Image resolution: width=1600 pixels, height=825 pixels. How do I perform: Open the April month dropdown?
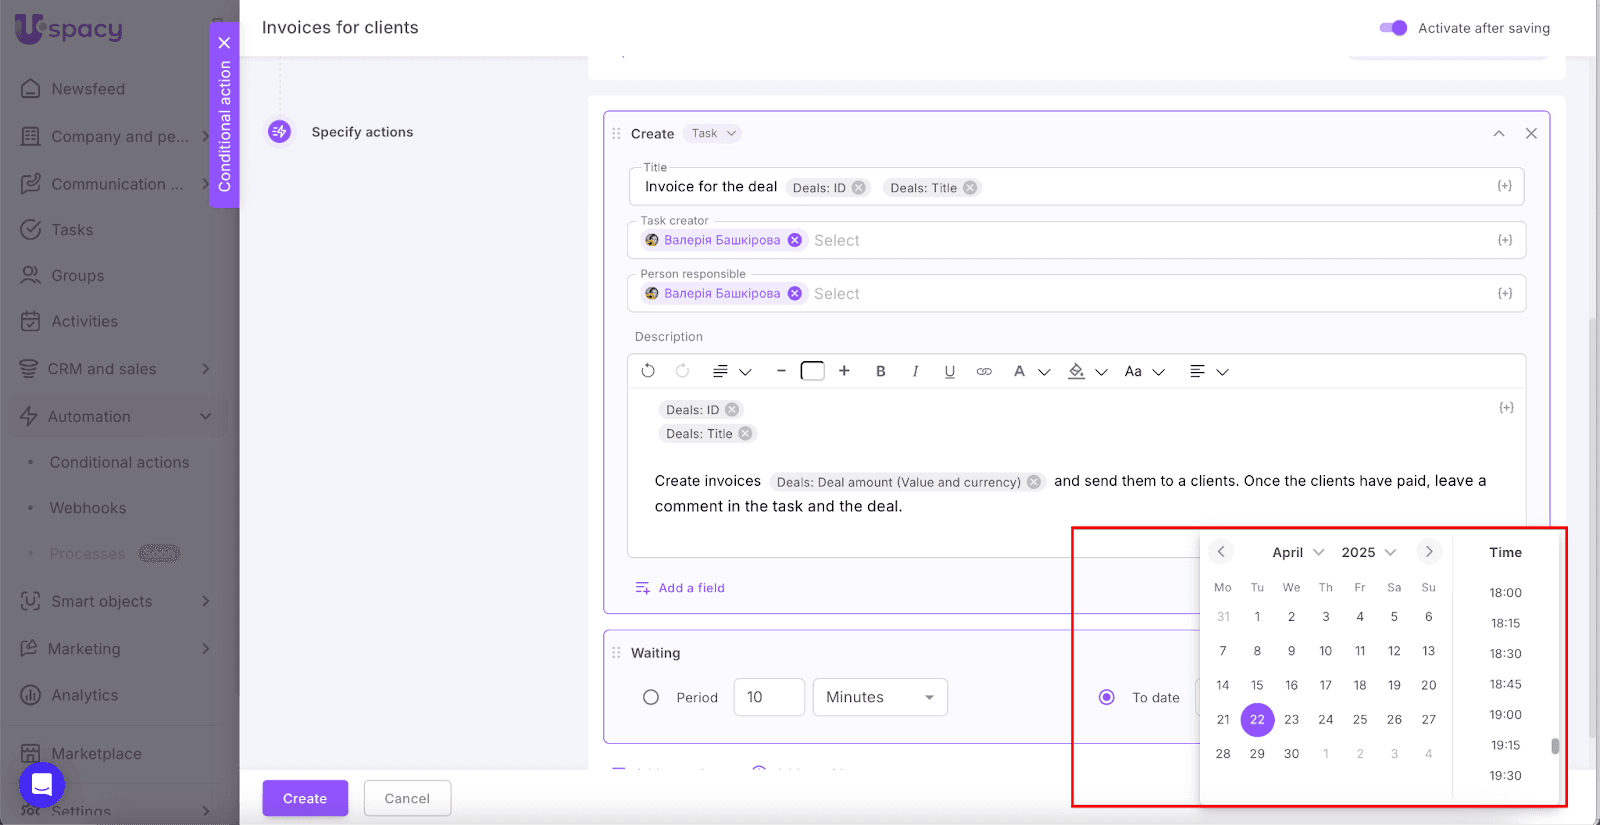click(1298, 552)
